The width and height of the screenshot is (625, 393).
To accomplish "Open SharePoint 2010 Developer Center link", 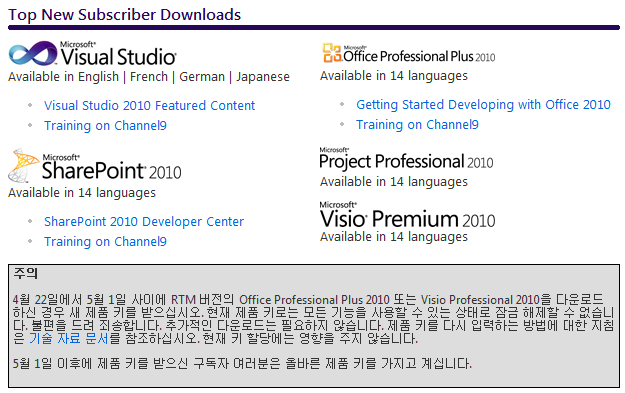I will tap(144, 222).
